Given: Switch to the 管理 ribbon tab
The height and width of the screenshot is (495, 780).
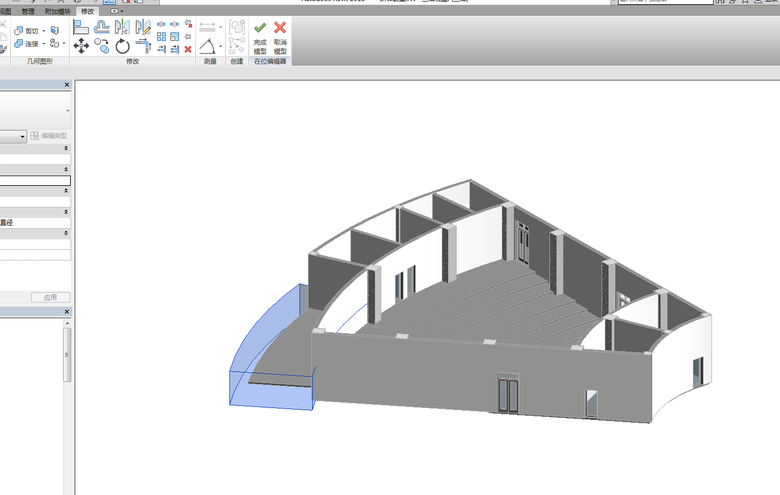Looking at the screenshot, I should coord(28,11).
